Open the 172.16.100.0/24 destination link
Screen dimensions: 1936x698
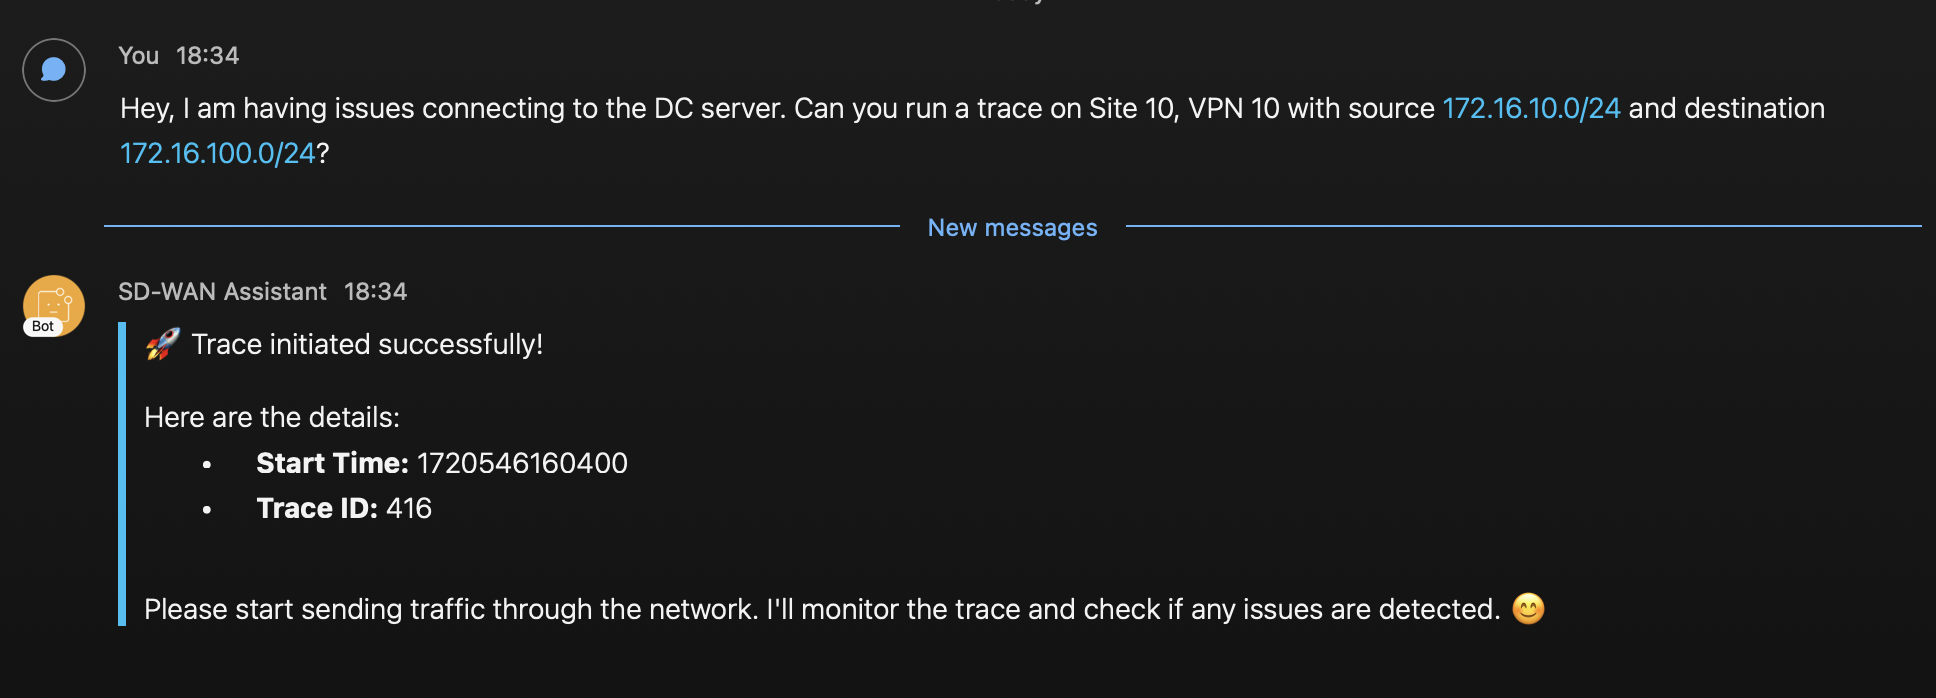[x=218, y=153]
